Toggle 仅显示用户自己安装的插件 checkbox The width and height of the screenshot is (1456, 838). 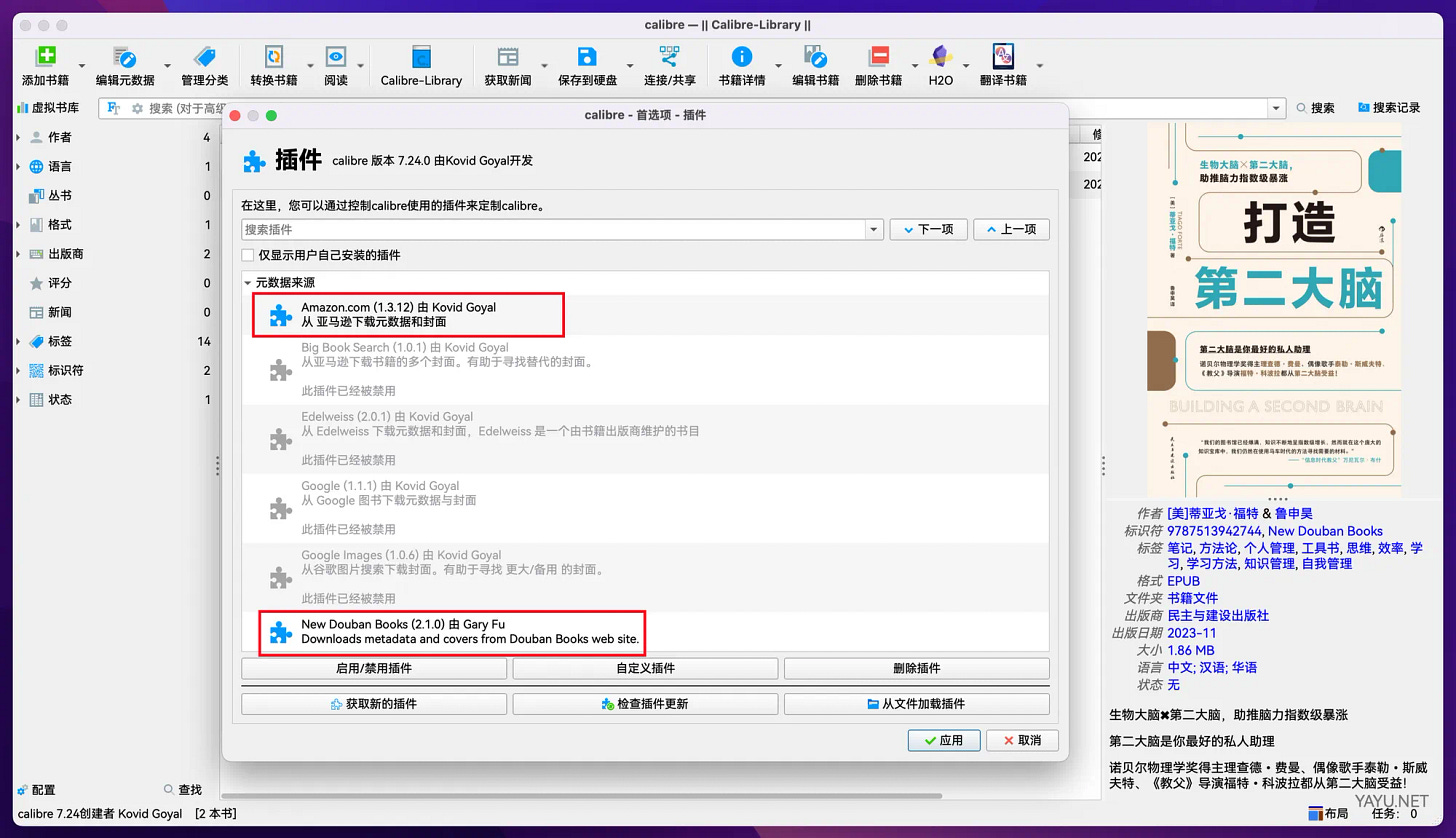[248, 255]
